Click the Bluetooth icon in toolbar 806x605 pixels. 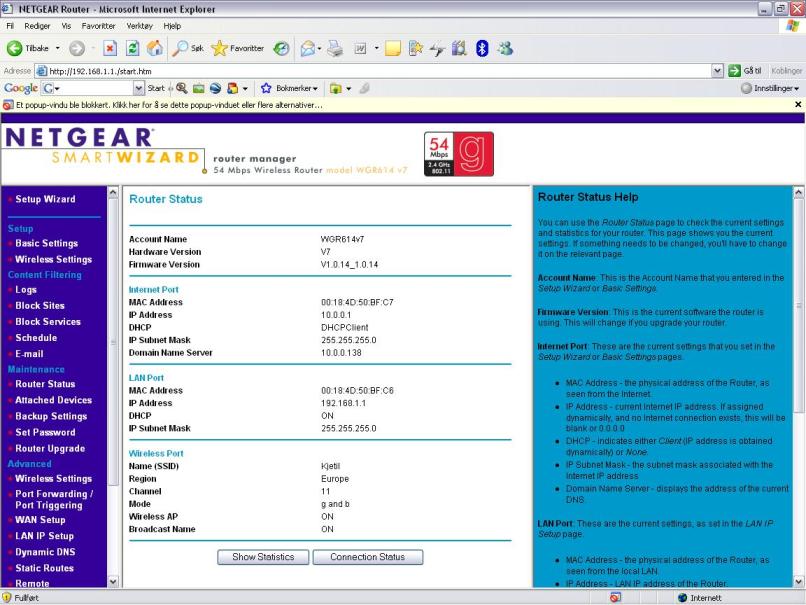[482, 48]
